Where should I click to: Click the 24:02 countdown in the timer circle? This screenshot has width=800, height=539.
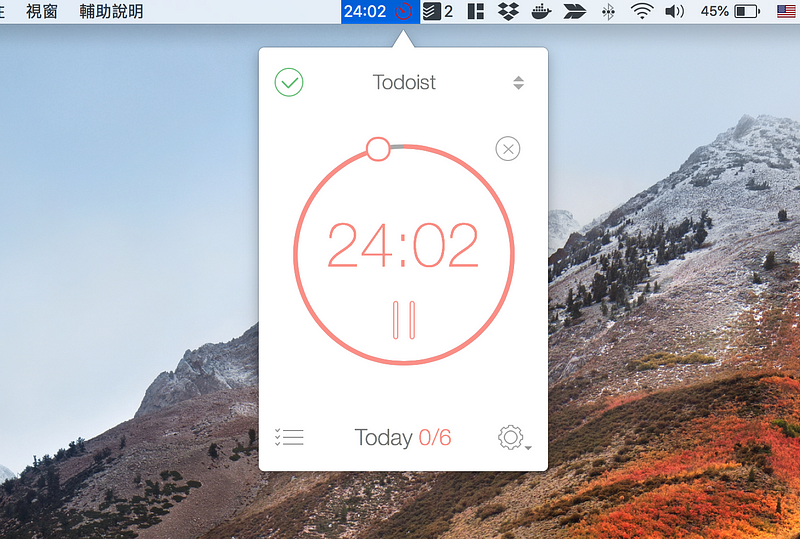403,246
